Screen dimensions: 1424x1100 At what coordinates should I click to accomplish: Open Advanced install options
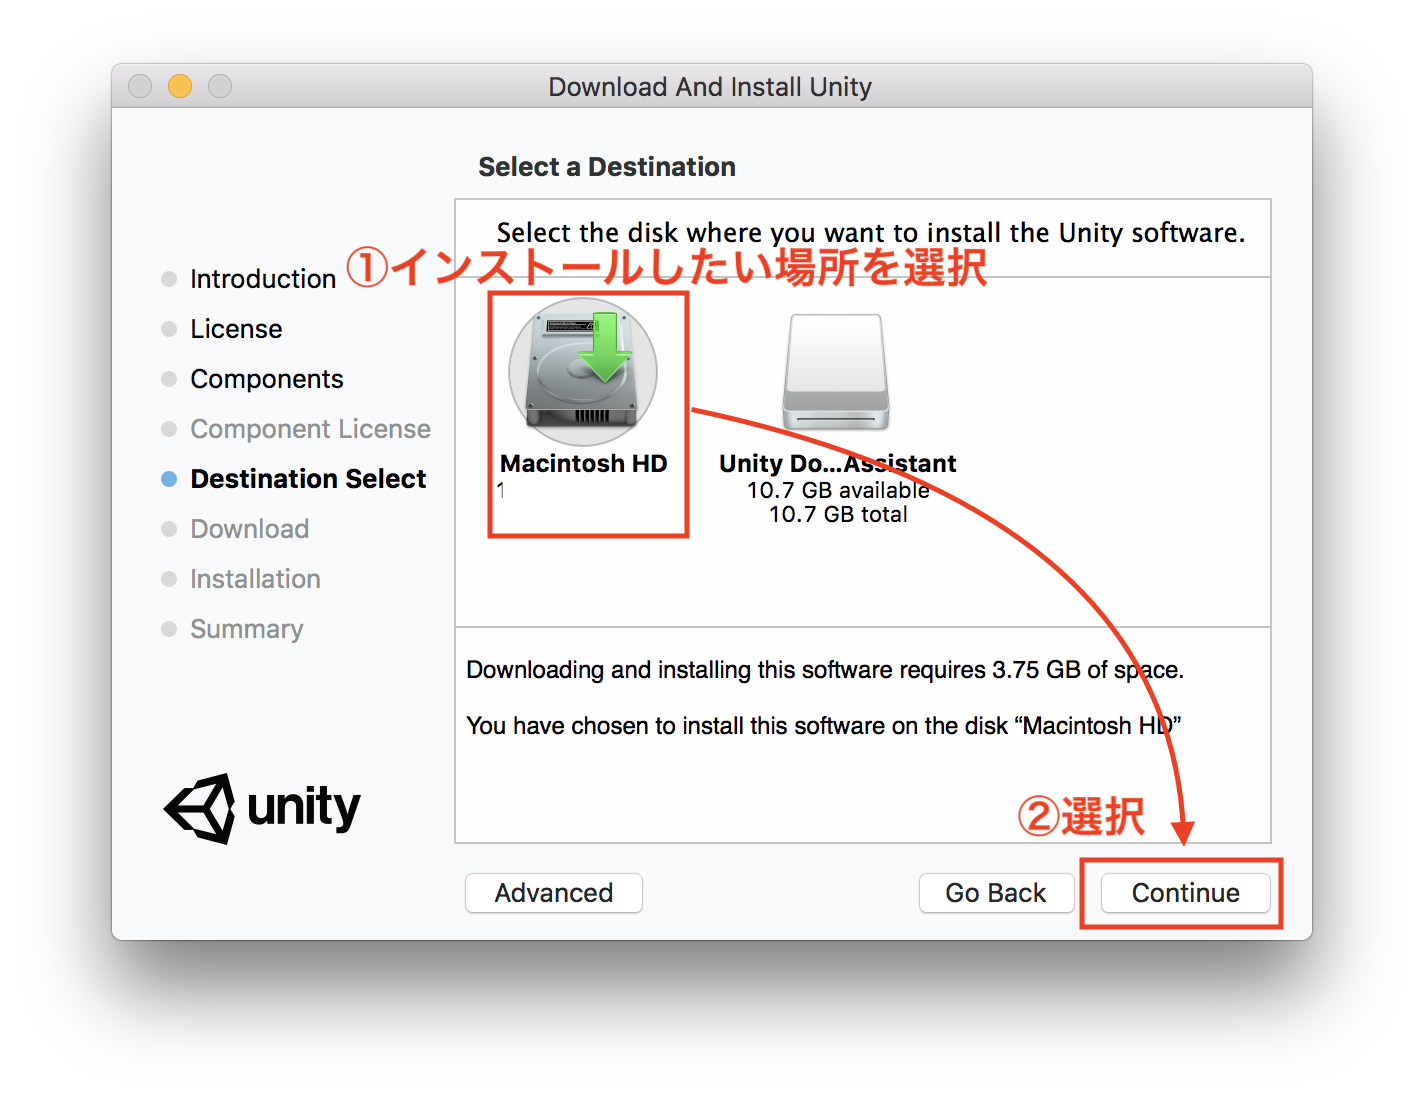click(x=554, y=893)
